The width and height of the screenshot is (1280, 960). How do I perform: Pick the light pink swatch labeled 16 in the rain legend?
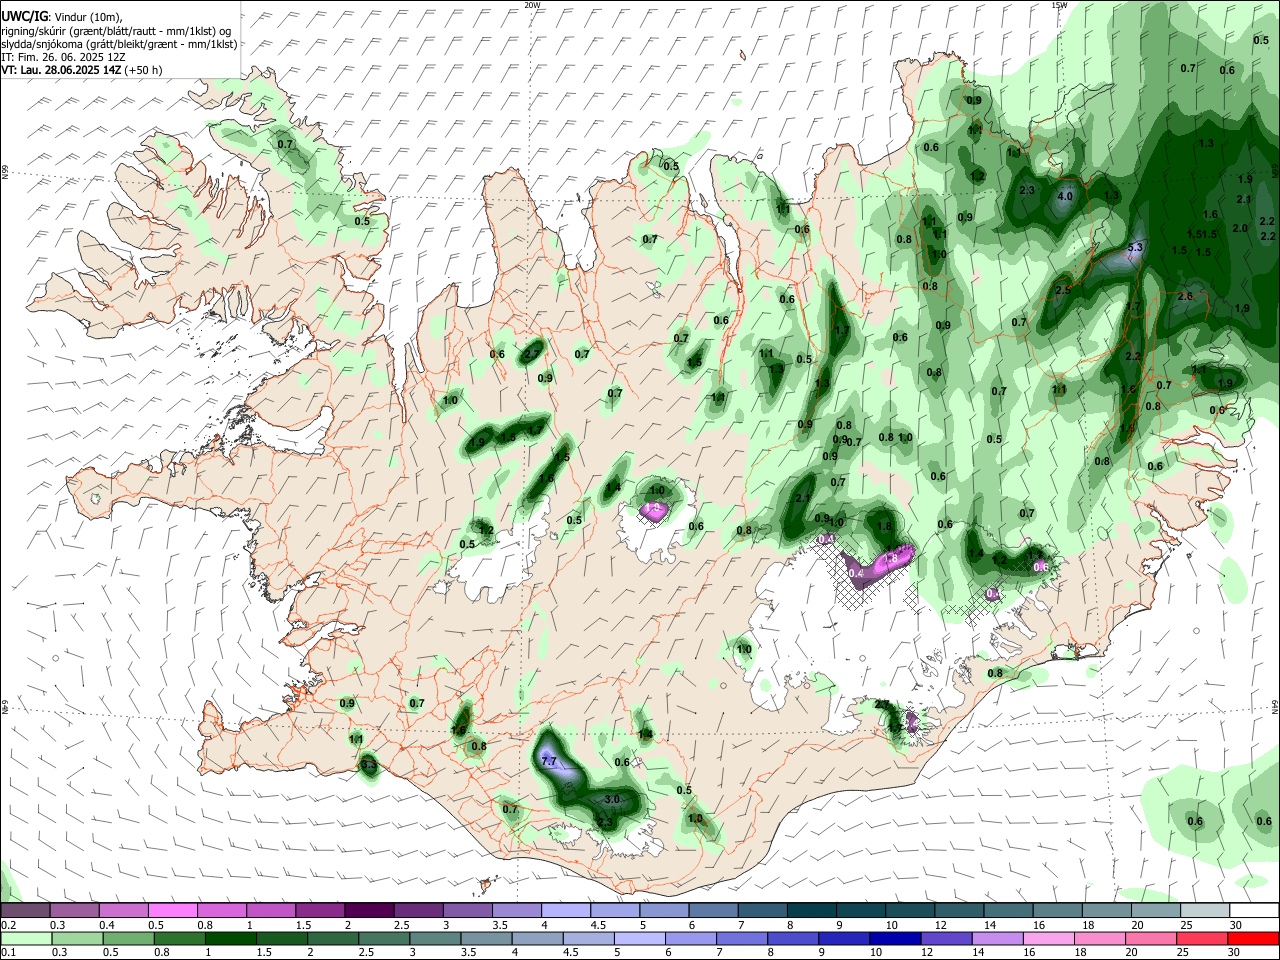pyautogui.click(x=1049, y=938)
